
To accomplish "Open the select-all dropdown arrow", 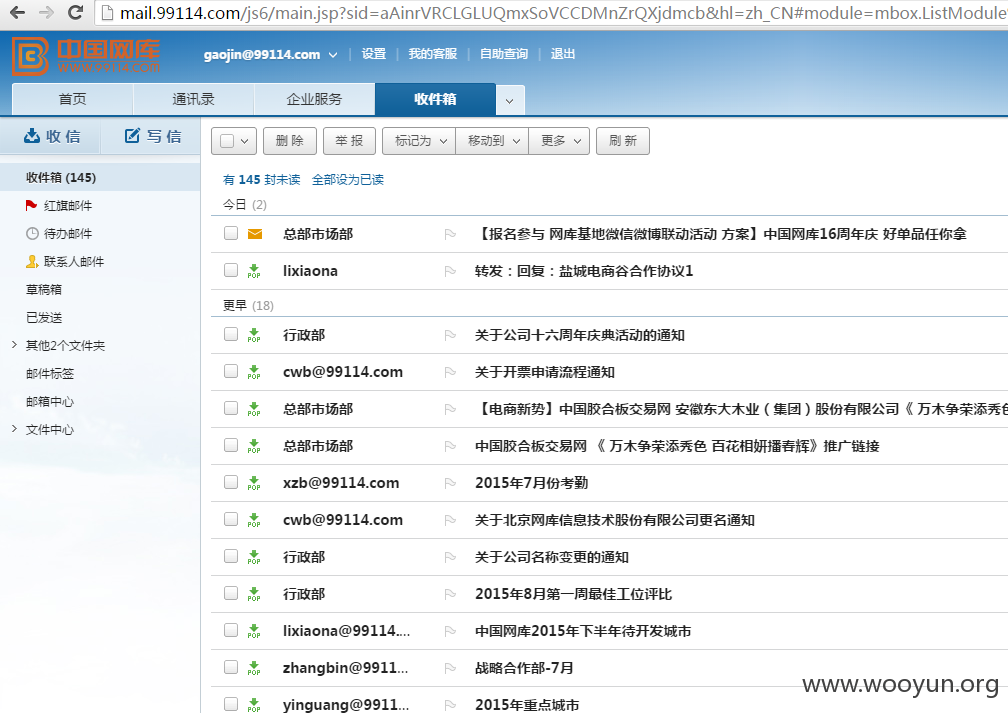I will pyautogui.click(x=244, y=141).
